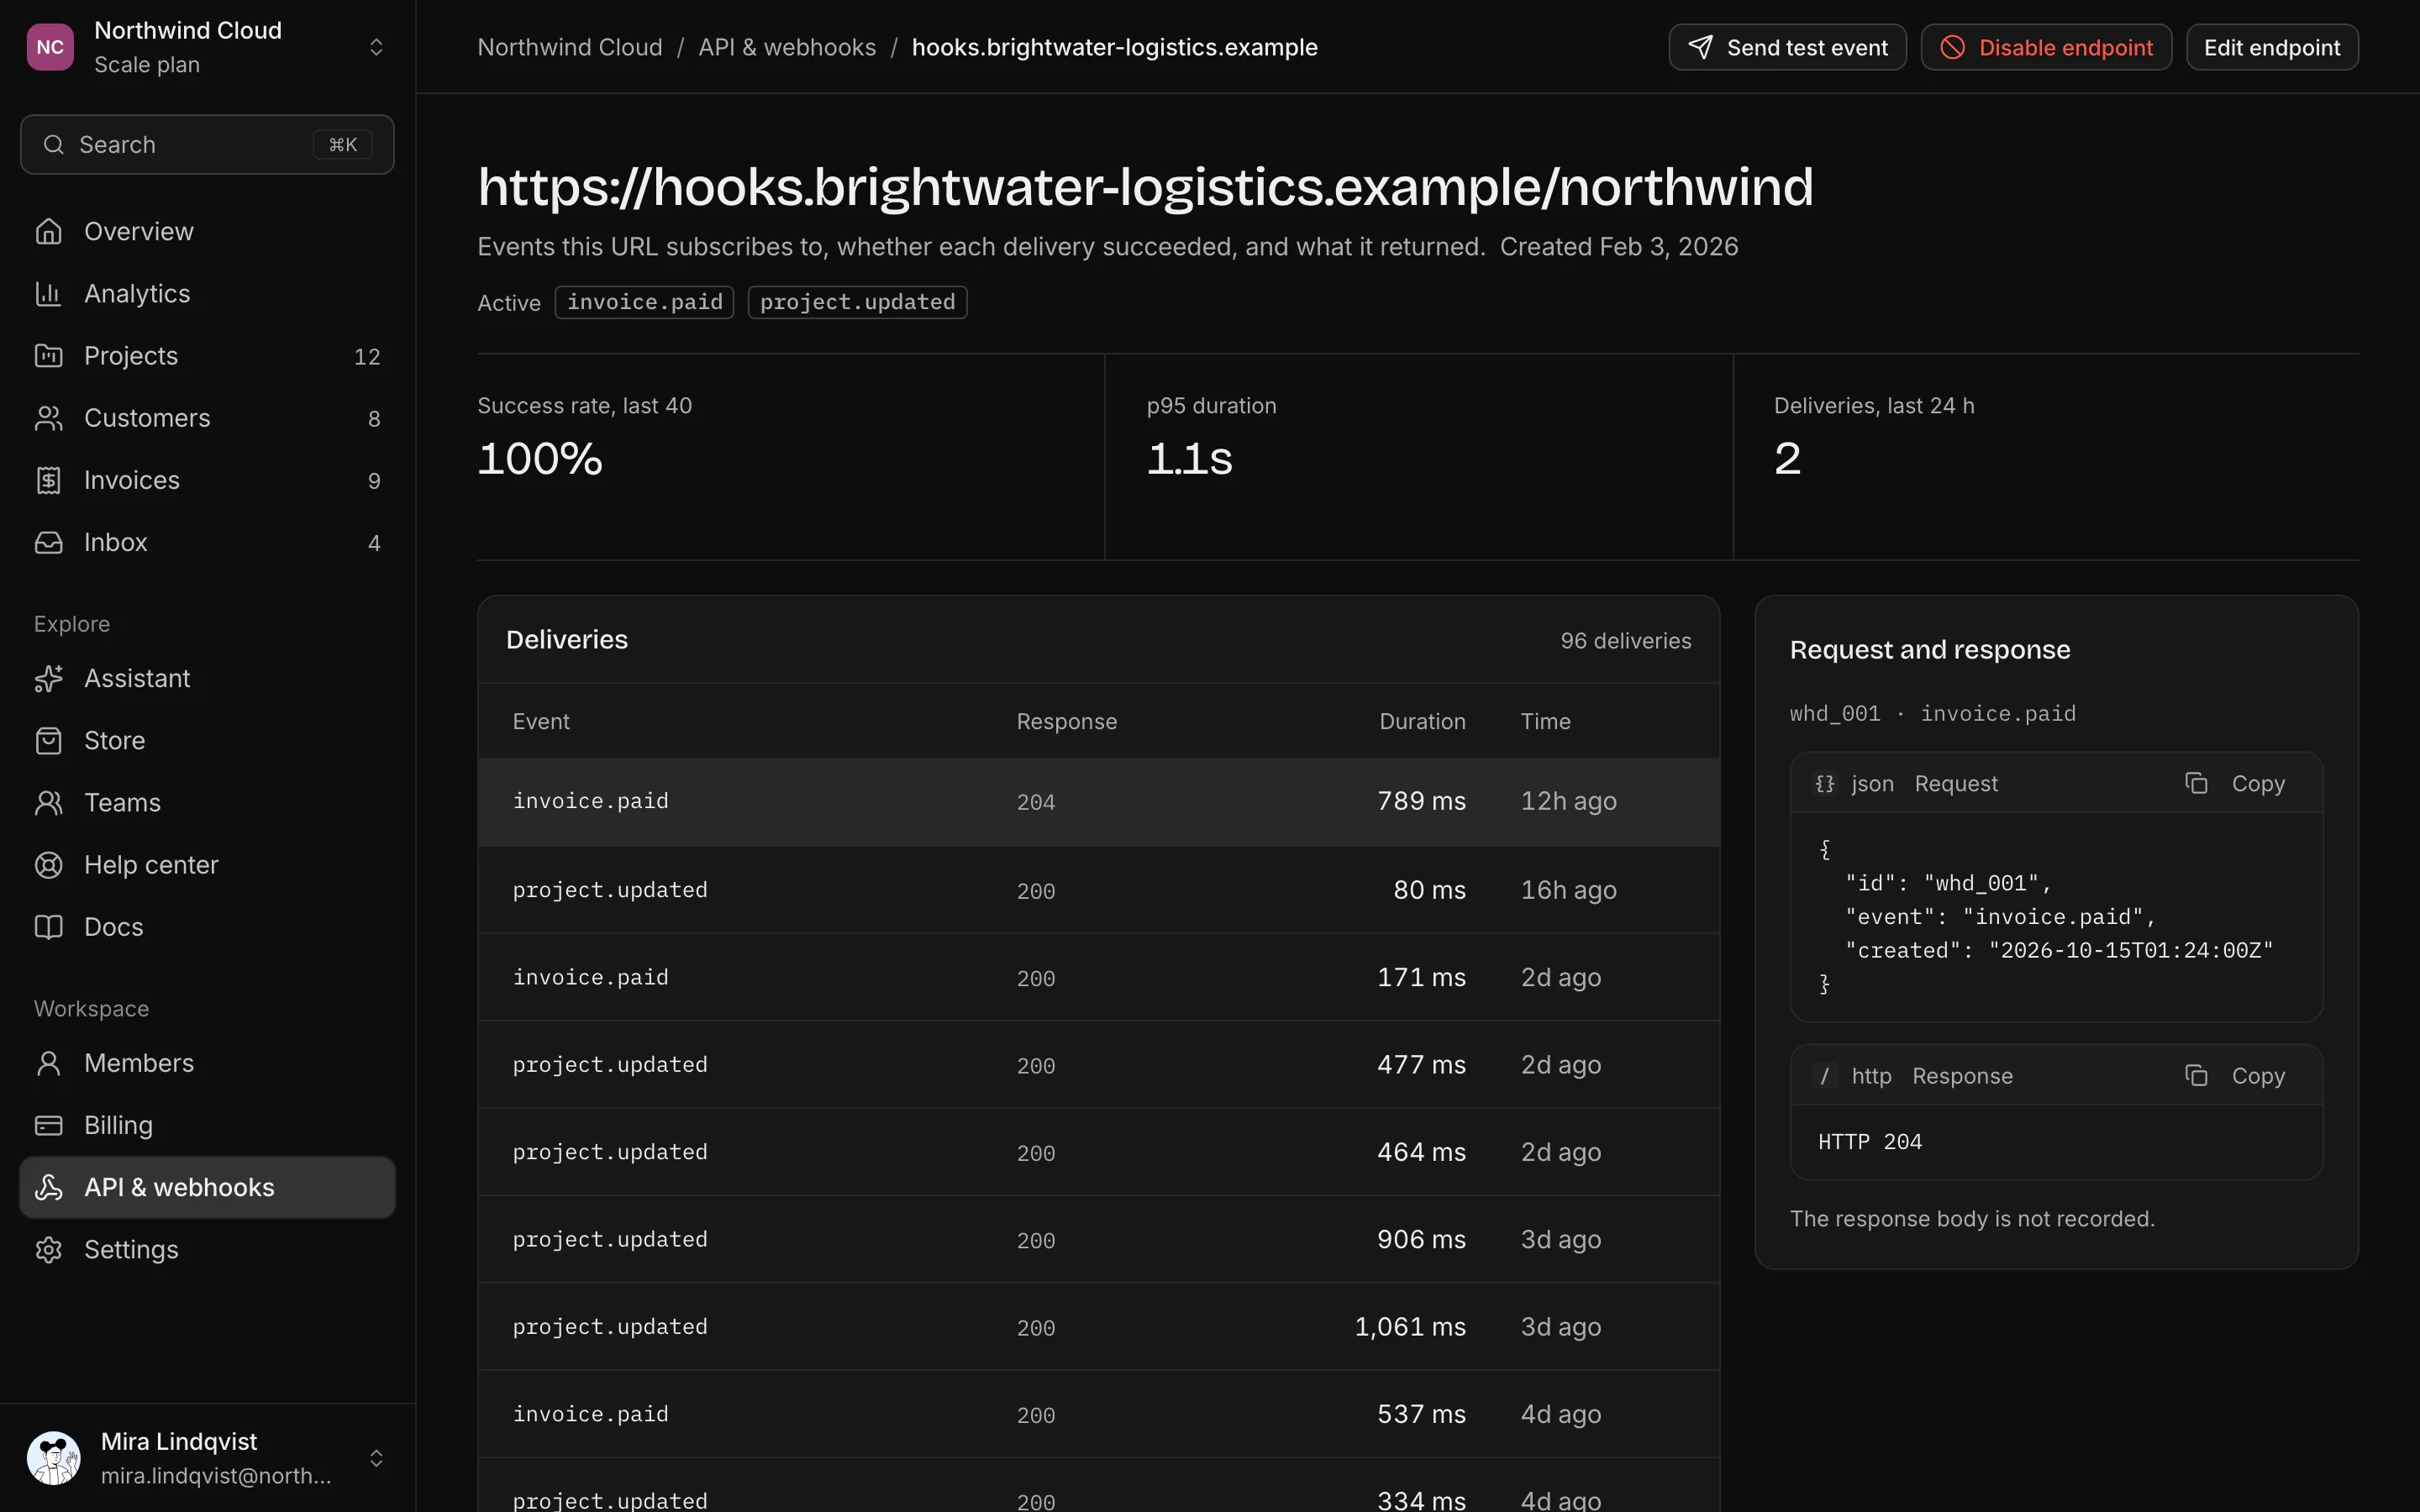2420x1512 pixels.
Task: Click the Settings gear icon
Action: pyautogui.click(x=48, y=1249)
